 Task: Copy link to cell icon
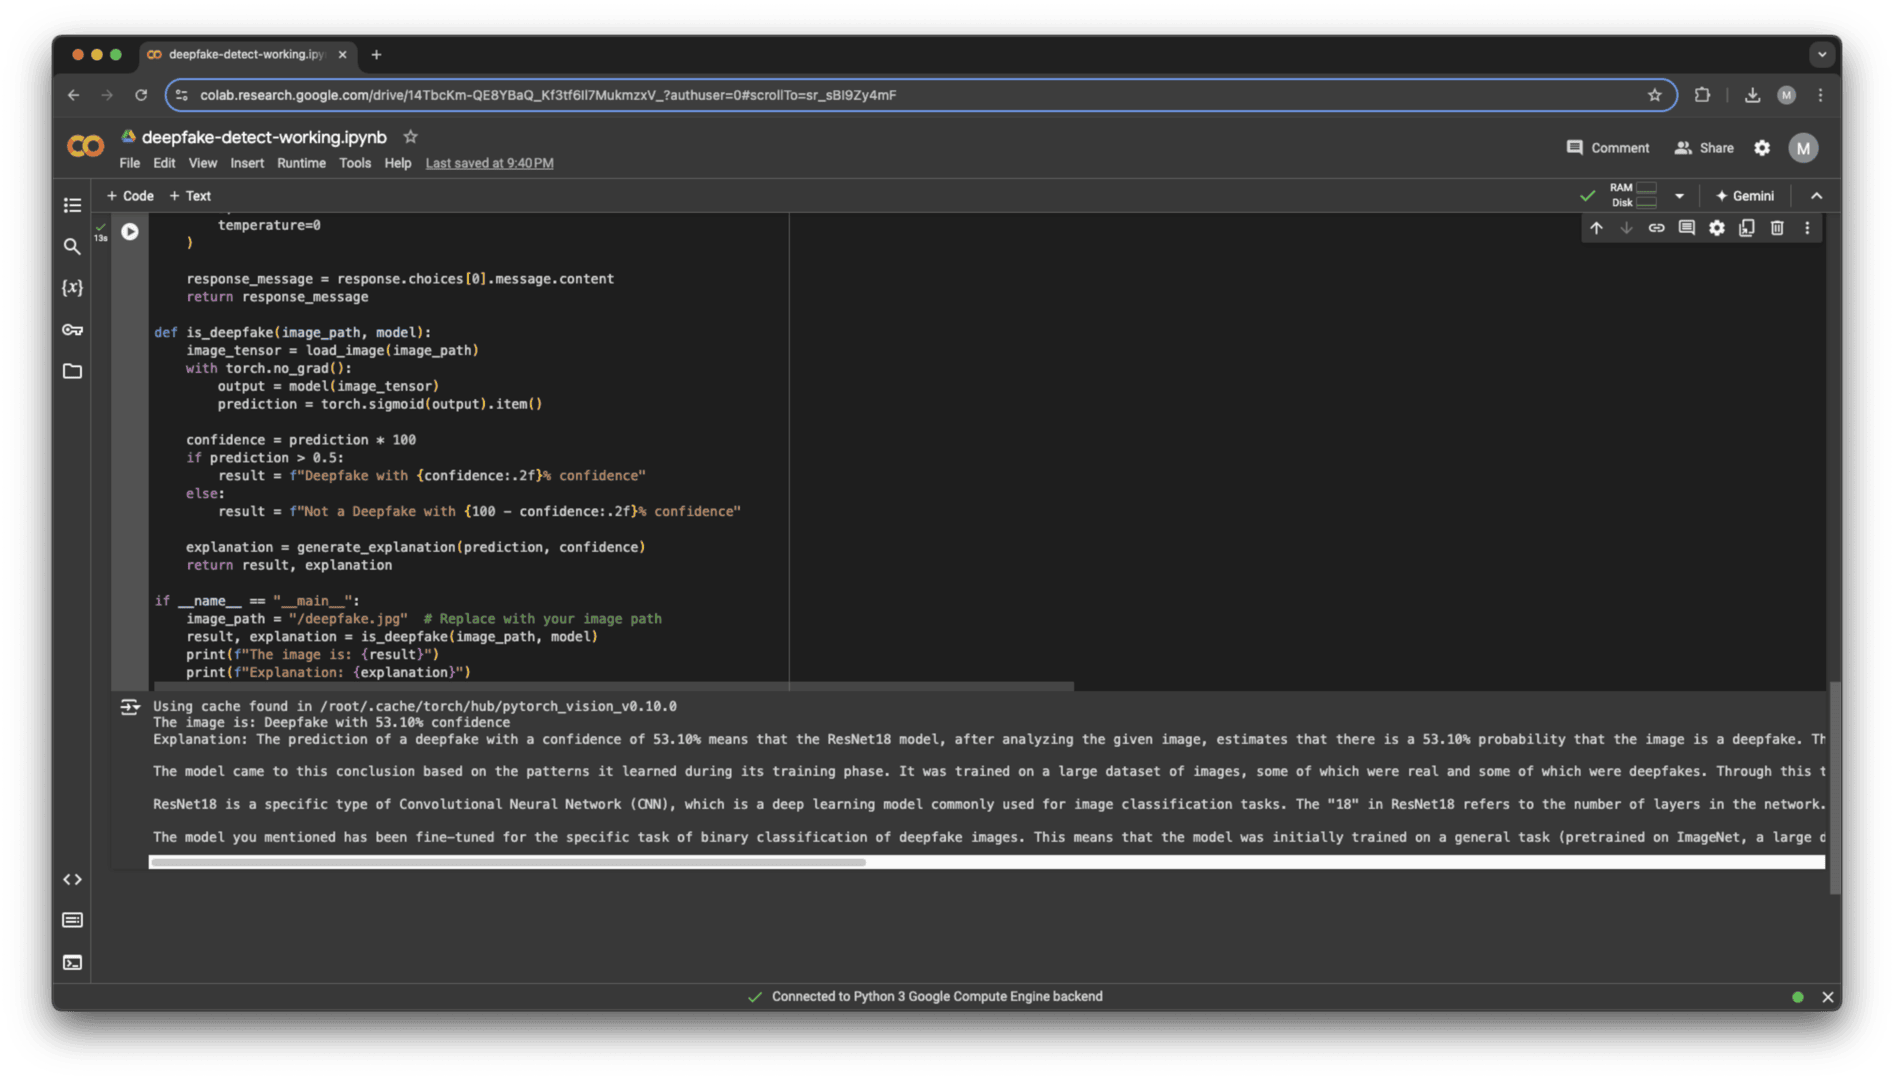1656,228
